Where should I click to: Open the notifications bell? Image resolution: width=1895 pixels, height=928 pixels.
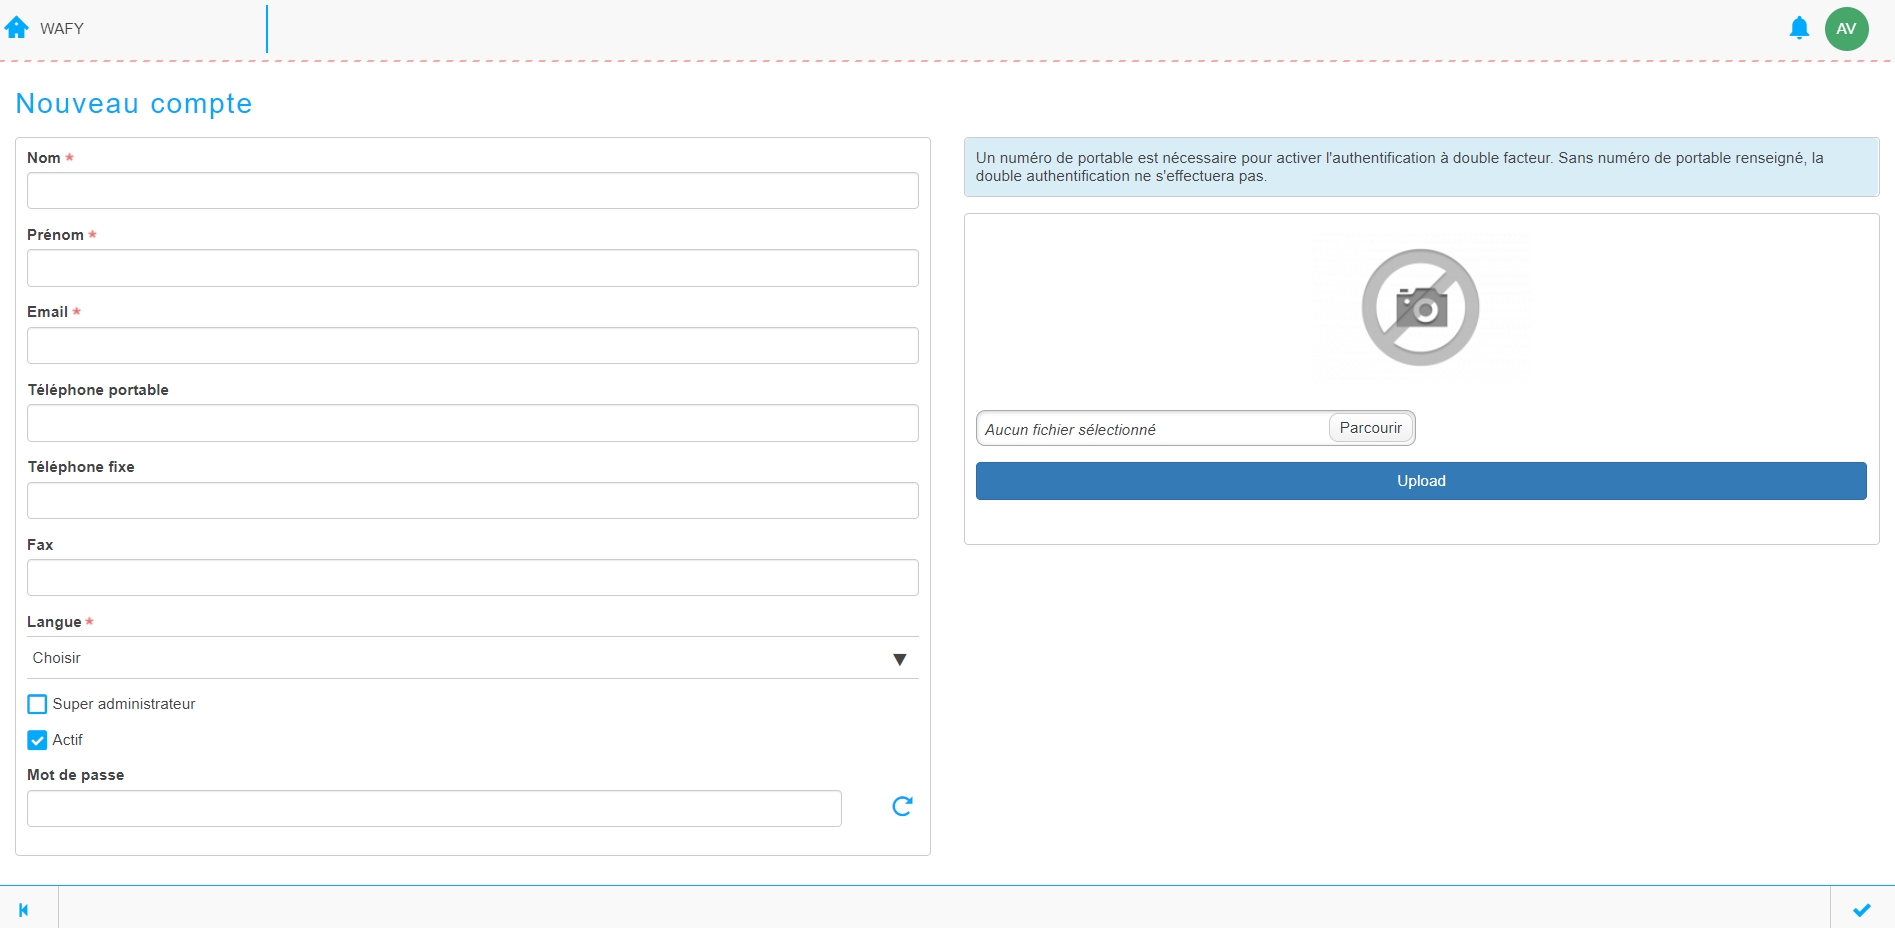coord(1799,28)
